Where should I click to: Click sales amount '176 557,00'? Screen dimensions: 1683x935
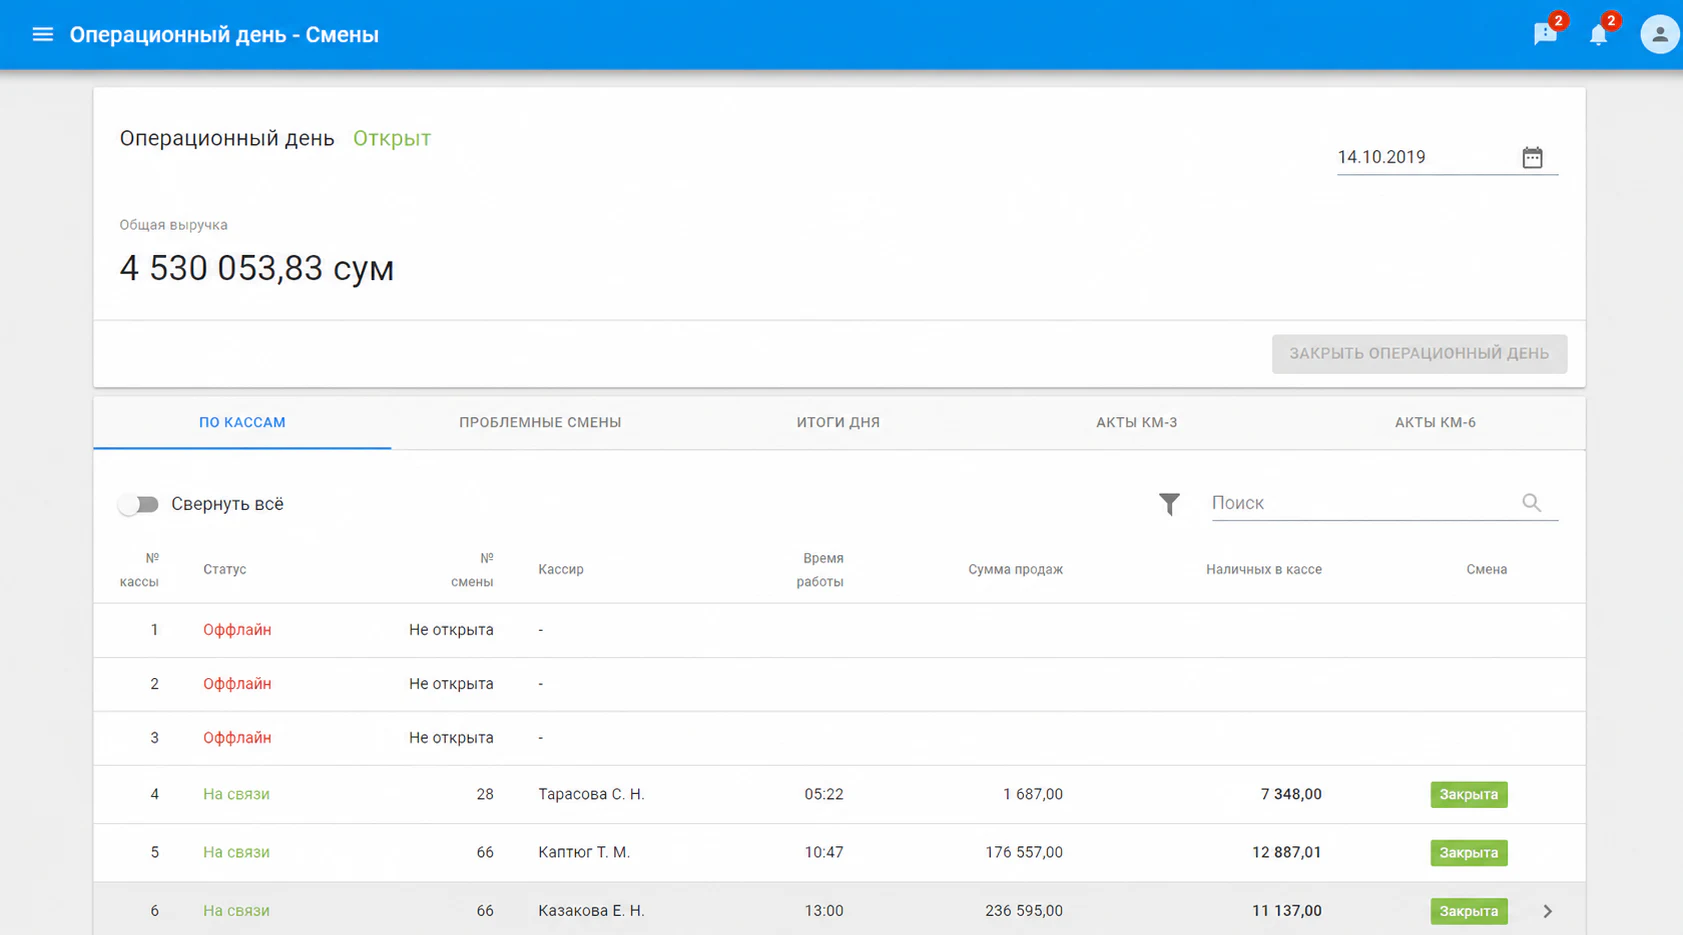(1024, 852)
